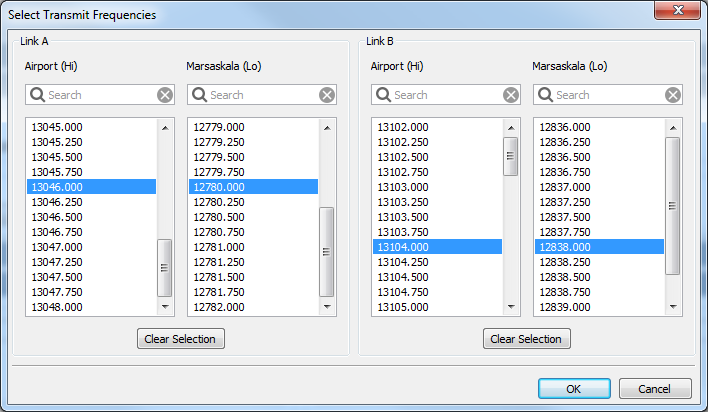Screen dimensions: 708x412
Task: Pick frequency 12779.500
Action: pos(254,157)
